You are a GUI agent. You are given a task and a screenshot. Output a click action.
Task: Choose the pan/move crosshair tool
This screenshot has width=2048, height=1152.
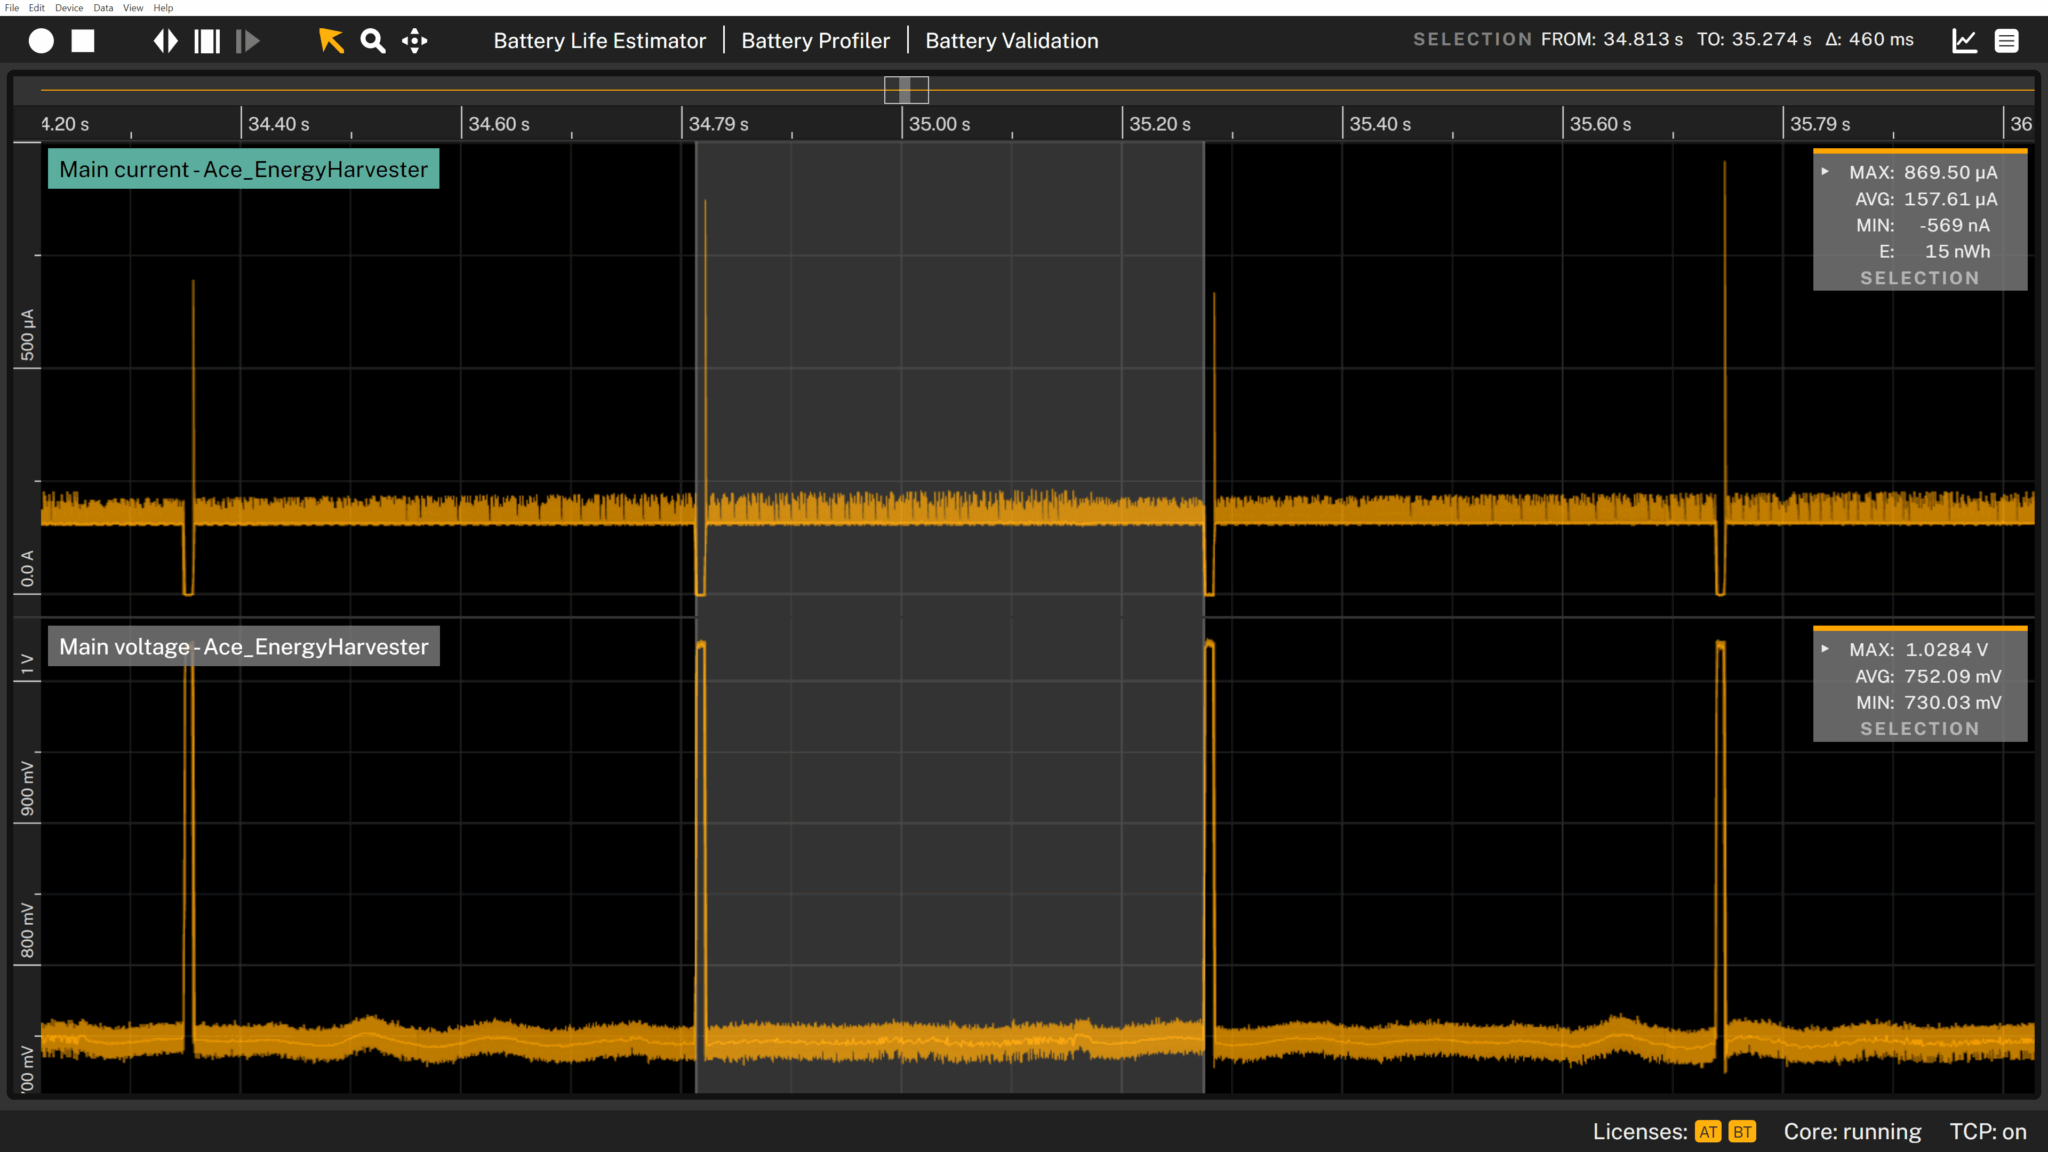pyautogui.click(x=415, y=41)
